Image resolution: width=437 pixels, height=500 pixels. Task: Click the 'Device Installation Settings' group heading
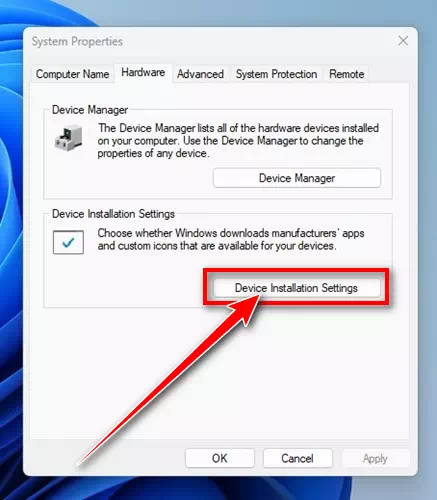click(x=113, y=214)
